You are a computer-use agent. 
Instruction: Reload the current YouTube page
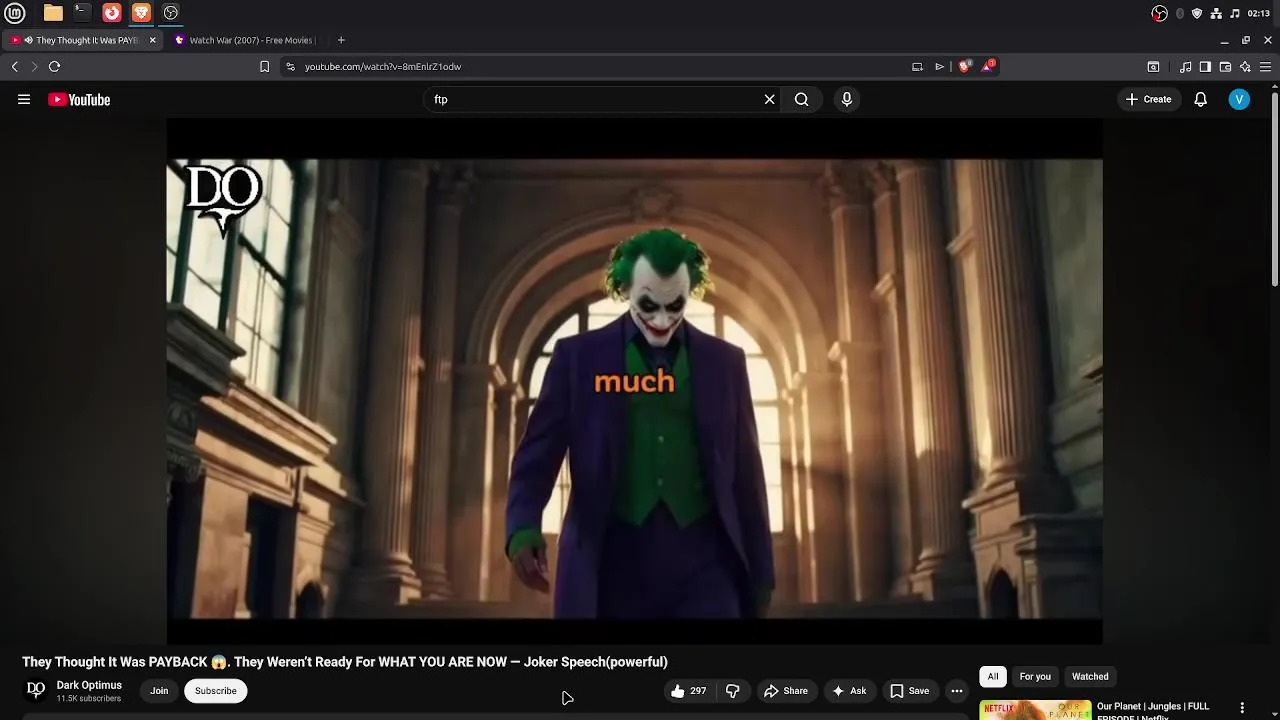point(54,67)
